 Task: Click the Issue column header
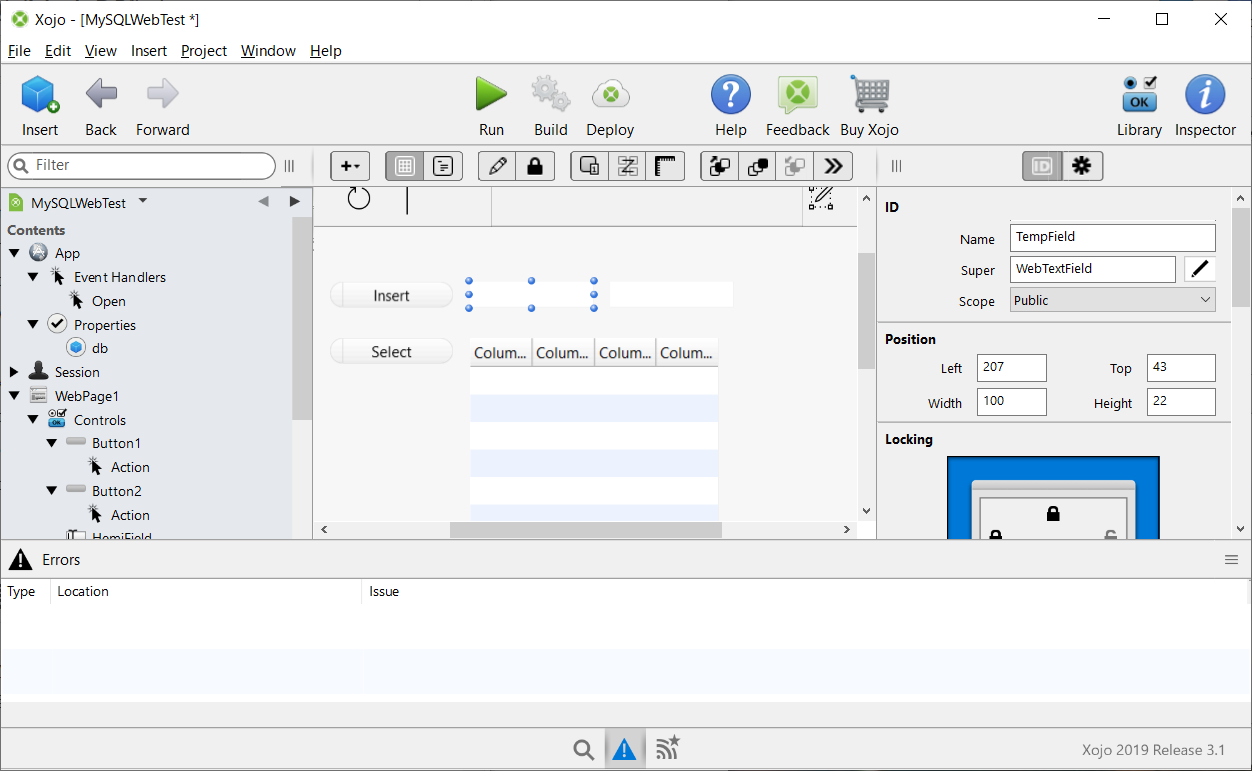384,591
